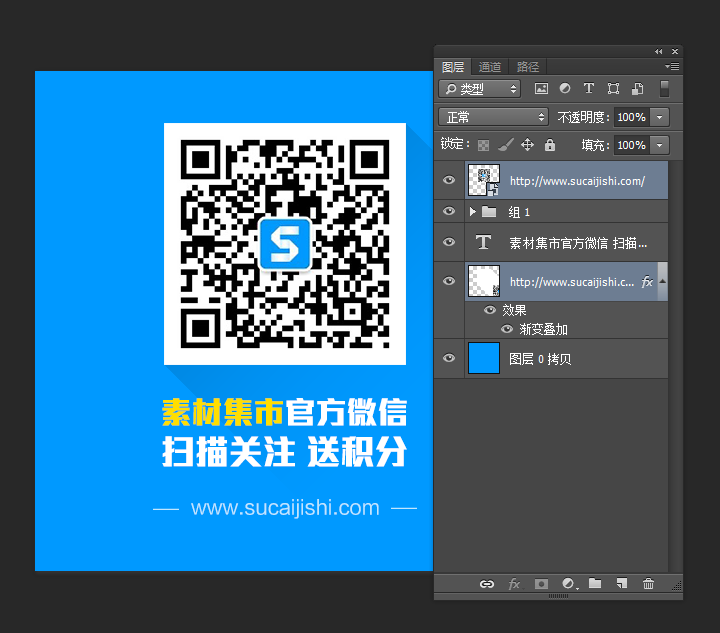Viewport: 720px width, 633px height.
Task: Select the top http://www.sucaijishi.com/ layer name
Action: click(578, 181)
